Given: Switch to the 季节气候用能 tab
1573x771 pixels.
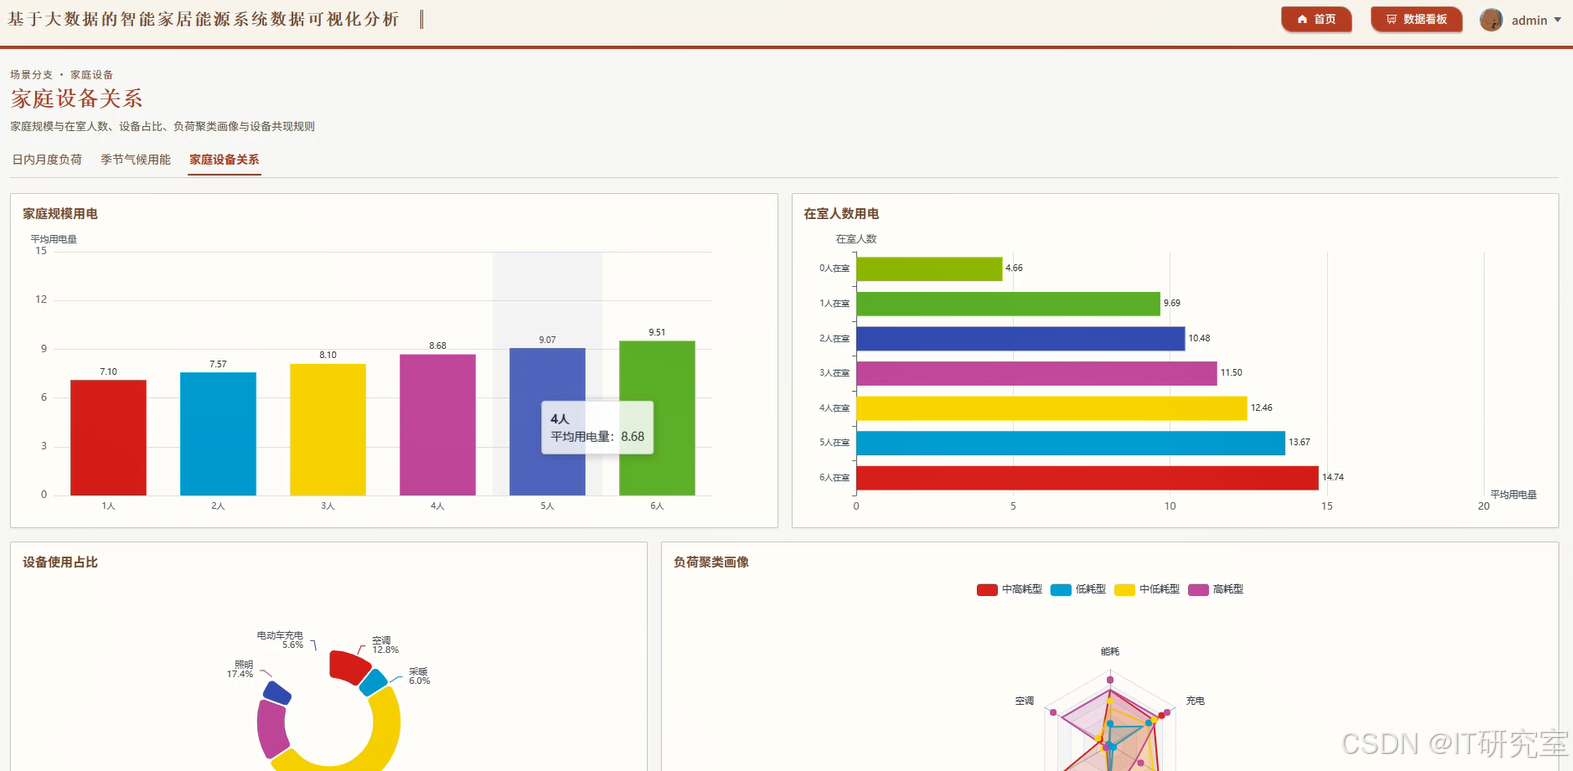Looking at the screenshot, I should pyautogui.click(x=136, y=160).
